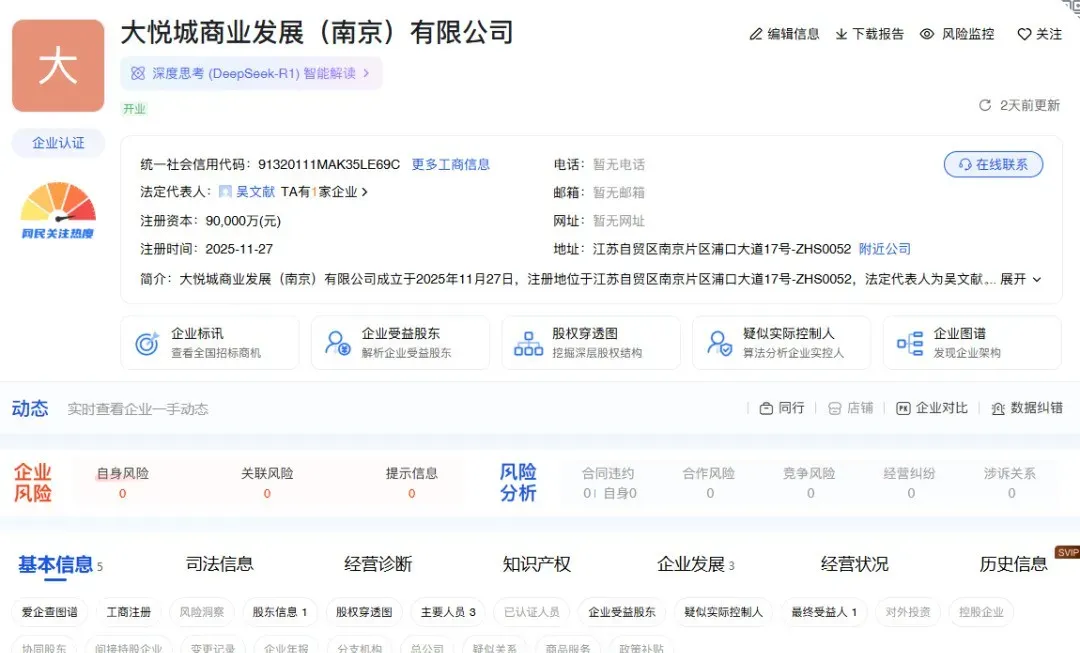Viewport: 1080px width, 653px height.
Task: Click the 合同违约 risk item
Action: point(608,483)
